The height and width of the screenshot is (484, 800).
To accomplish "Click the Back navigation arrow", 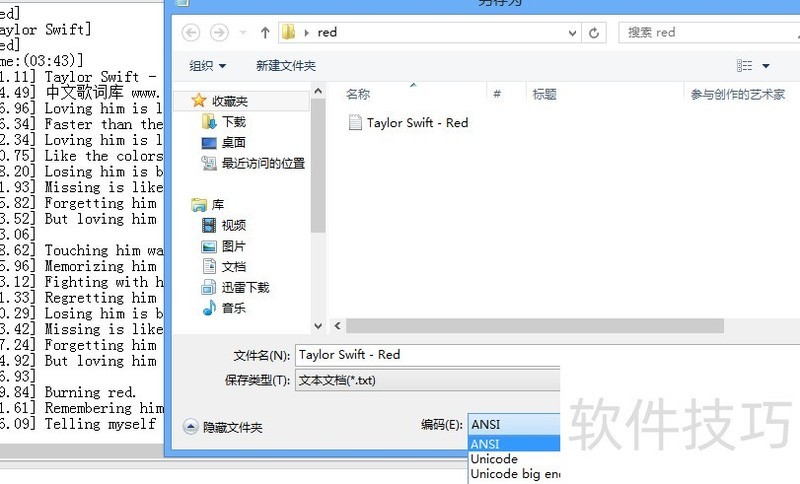I will [191, 32].
